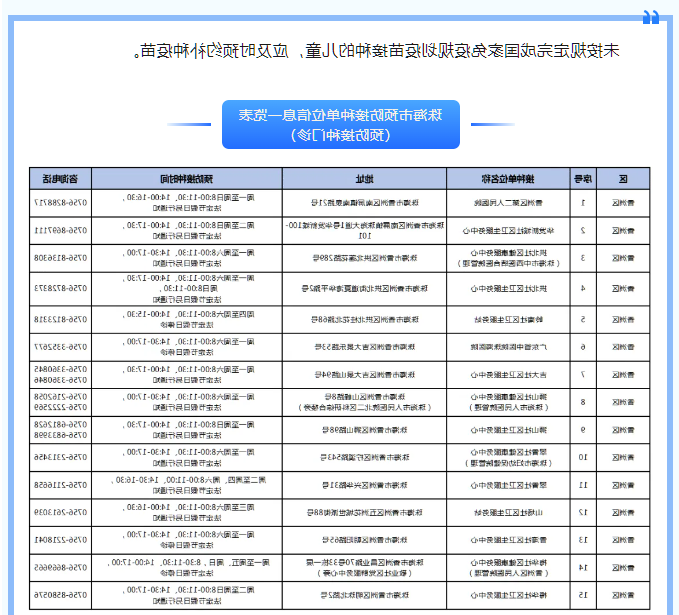This screenshot has height=615, width=679.
Task: Click the 咨询电话 column header
Action: point(60,179)
